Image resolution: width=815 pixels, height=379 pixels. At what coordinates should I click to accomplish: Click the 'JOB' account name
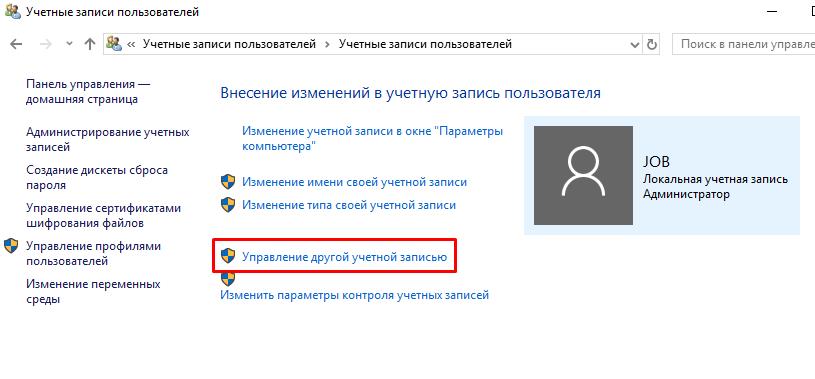coord(656,162)
